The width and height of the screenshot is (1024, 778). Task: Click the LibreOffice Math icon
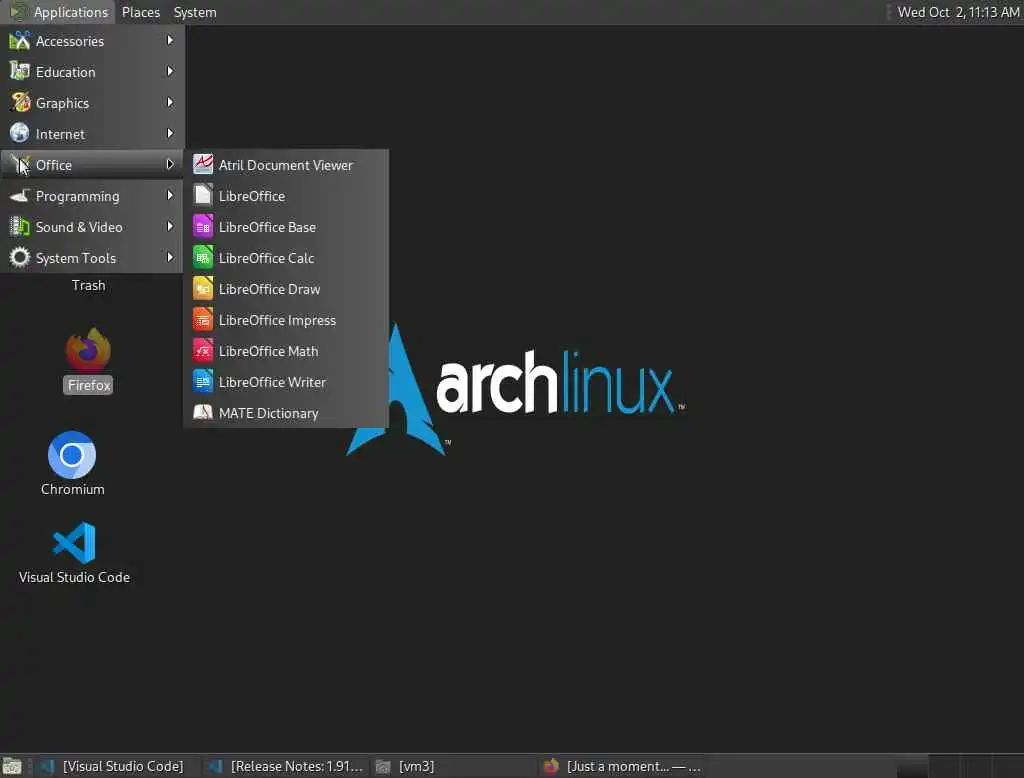(x=203, y=351)
